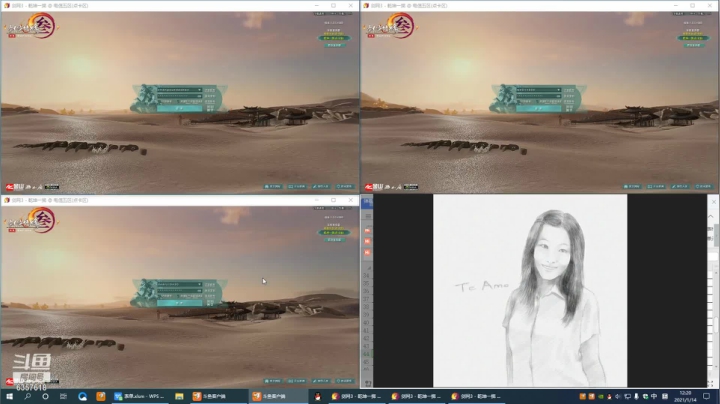This screenshot has width=720, height=404.
Task: Click the topmost red icon in spreadsheet left strip
Action: pyautogui.click(x=367, y=230)
